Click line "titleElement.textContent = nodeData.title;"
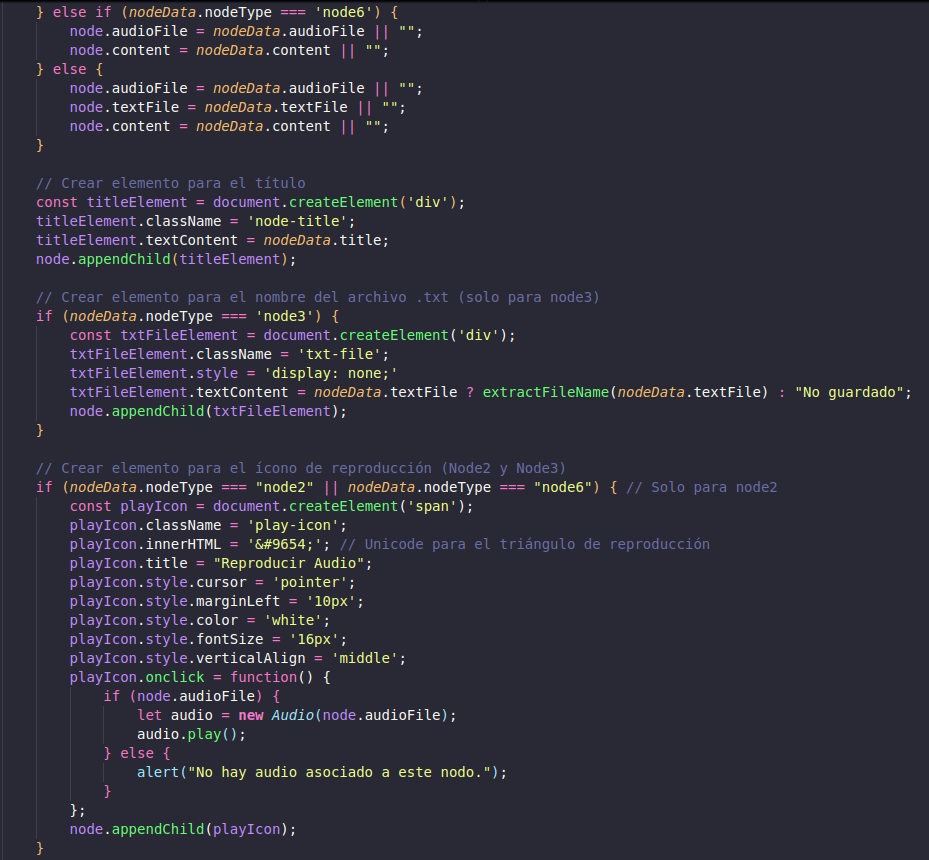The width and height of the screenshot is (929, 860). pyautogui.click(x=212, y=240)
